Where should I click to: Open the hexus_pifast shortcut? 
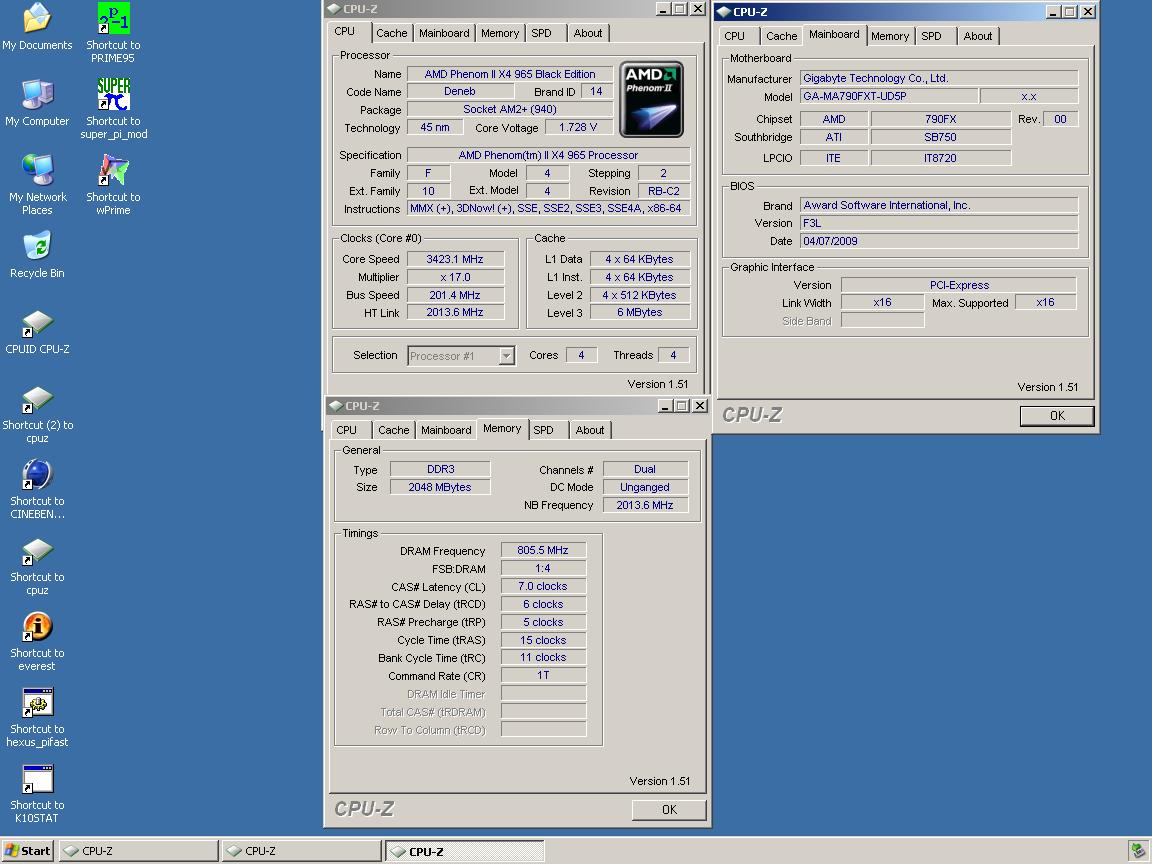[x=37, y=703]
